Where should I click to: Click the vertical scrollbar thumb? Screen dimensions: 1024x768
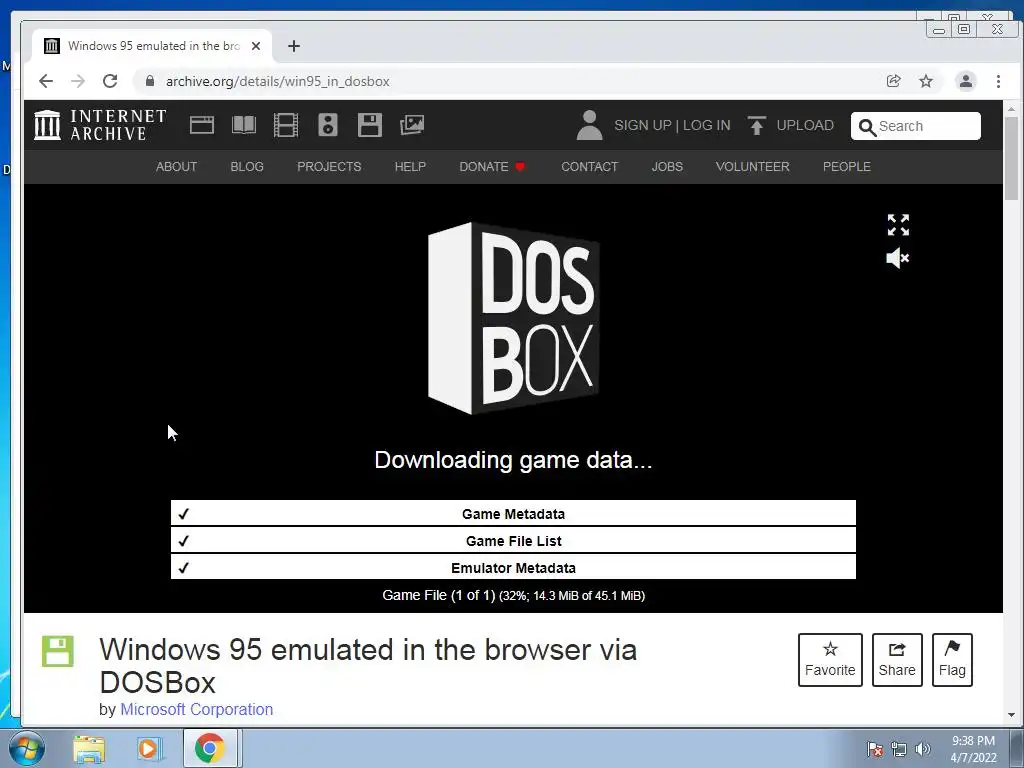point(1011,159)
